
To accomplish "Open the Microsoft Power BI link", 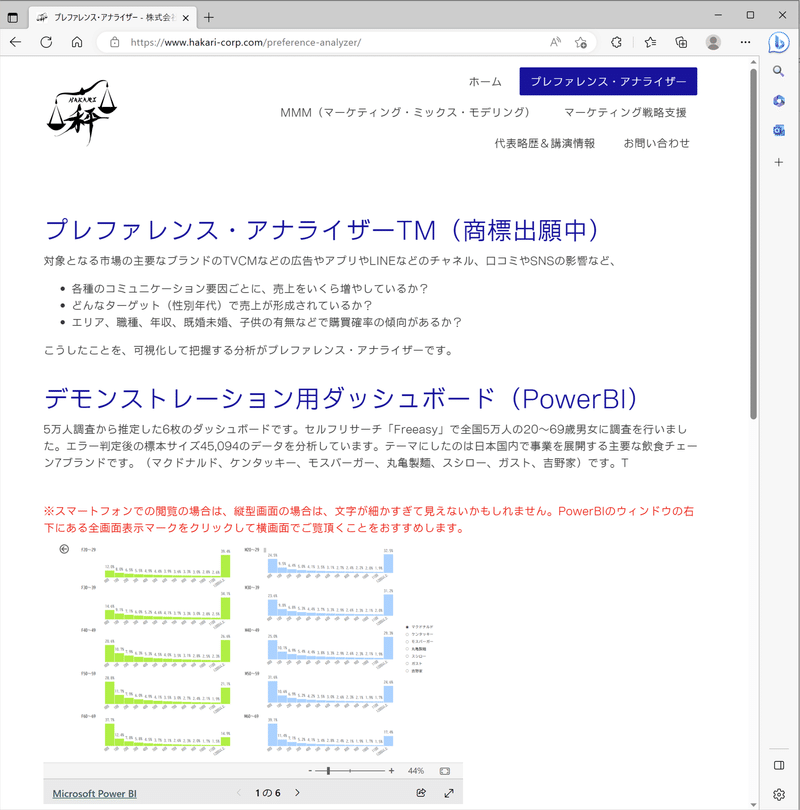I will tap(95, 793).
